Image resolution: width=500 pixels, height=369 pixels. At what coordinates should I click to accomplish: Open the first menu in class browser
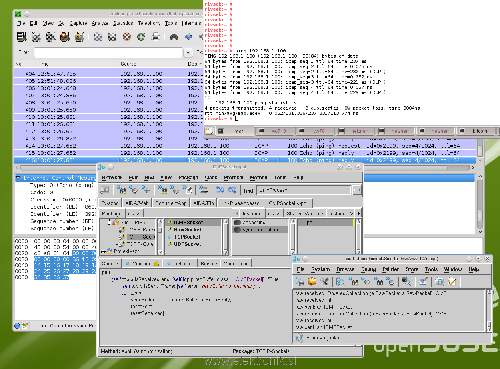coord(112,178)
